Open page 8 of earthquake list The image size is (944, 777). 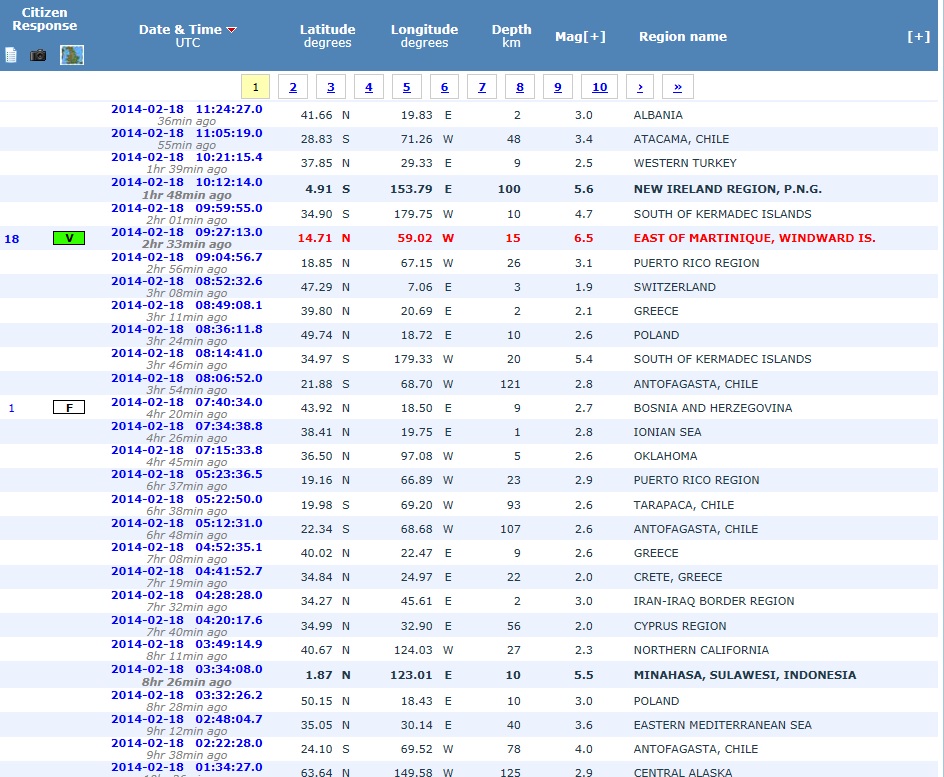pyautogui.click(x=520, y=87)
